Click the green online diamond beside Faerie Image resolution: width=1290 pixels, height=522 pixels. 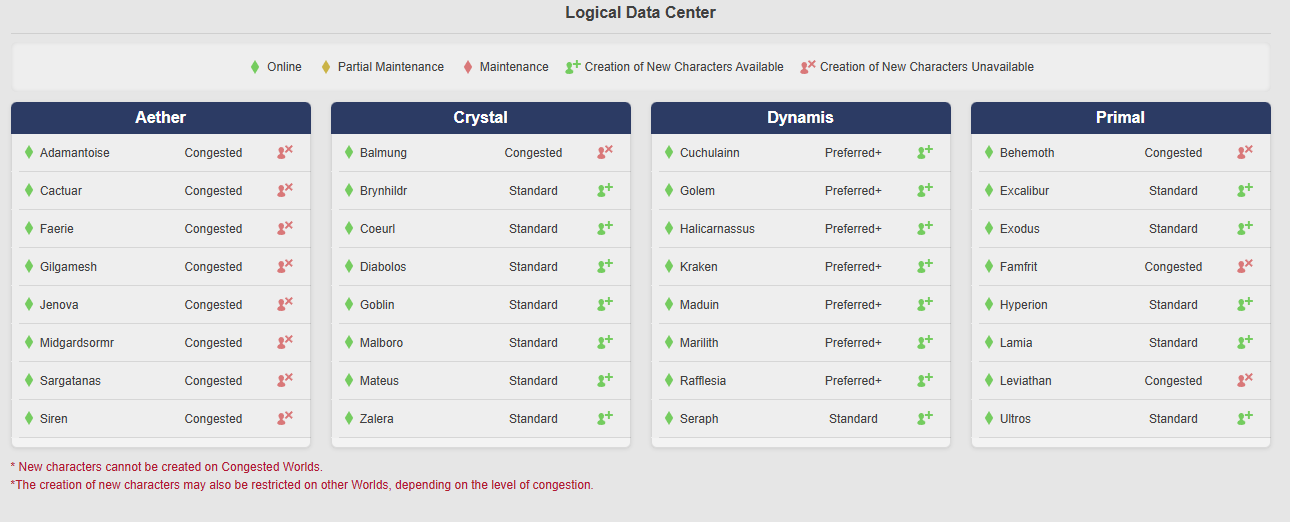[29, 228]
